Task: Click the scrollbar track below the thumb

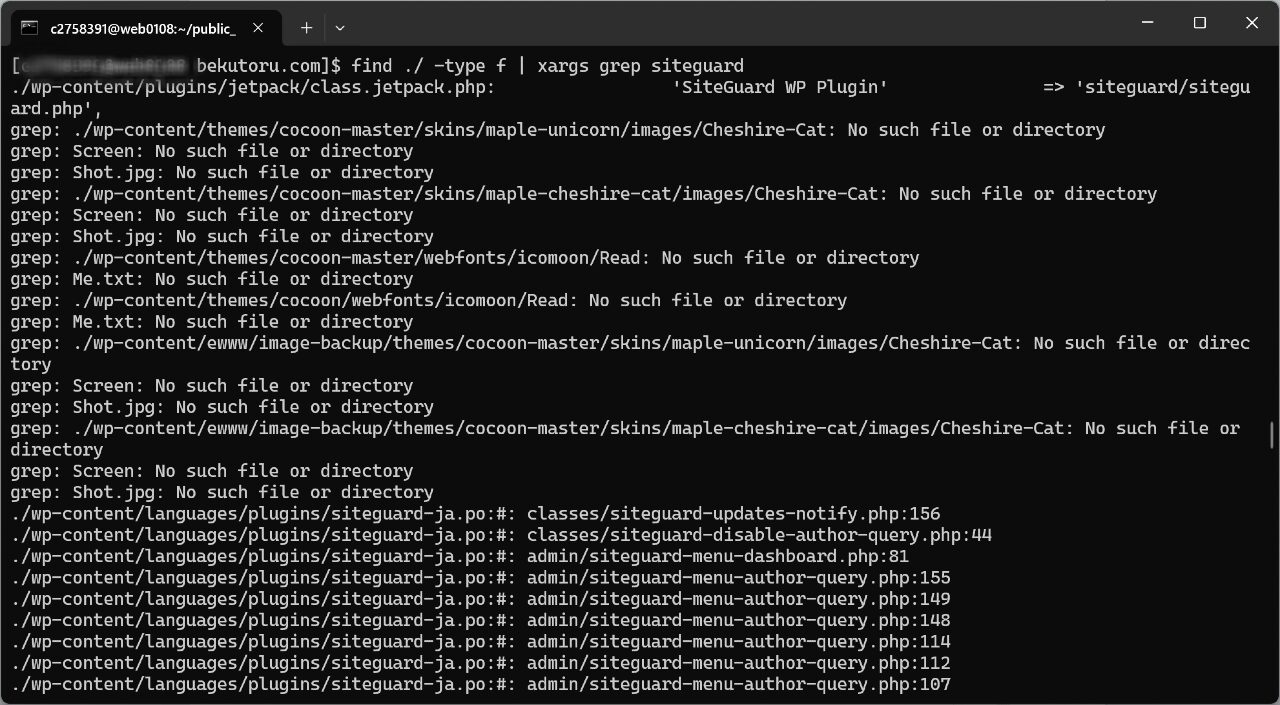Action: (x=1272, y=572)
